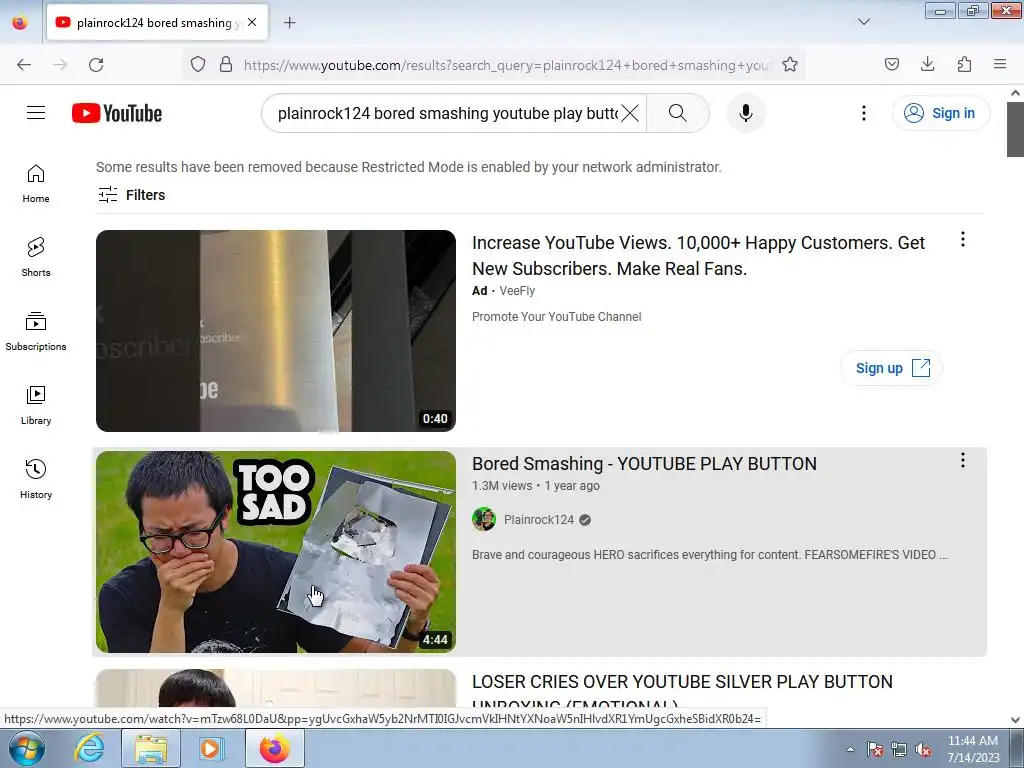This screenshot has height=768, width=1024.
Task: Click the page scrollbar down arrow
Action: point(1015,720)
